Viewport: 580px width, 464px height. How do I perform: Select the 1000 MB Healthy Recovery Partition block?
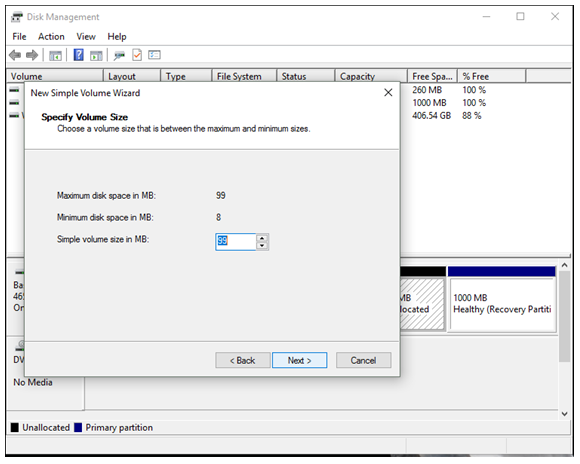pyautogui.click(x=502, y=299)
